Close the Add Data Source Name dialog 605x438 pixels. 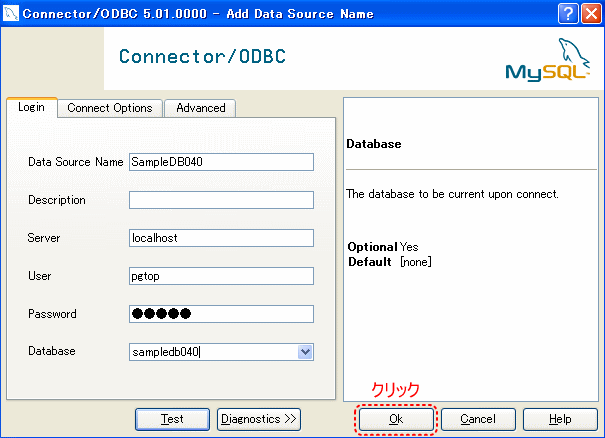tap(591, 14)
